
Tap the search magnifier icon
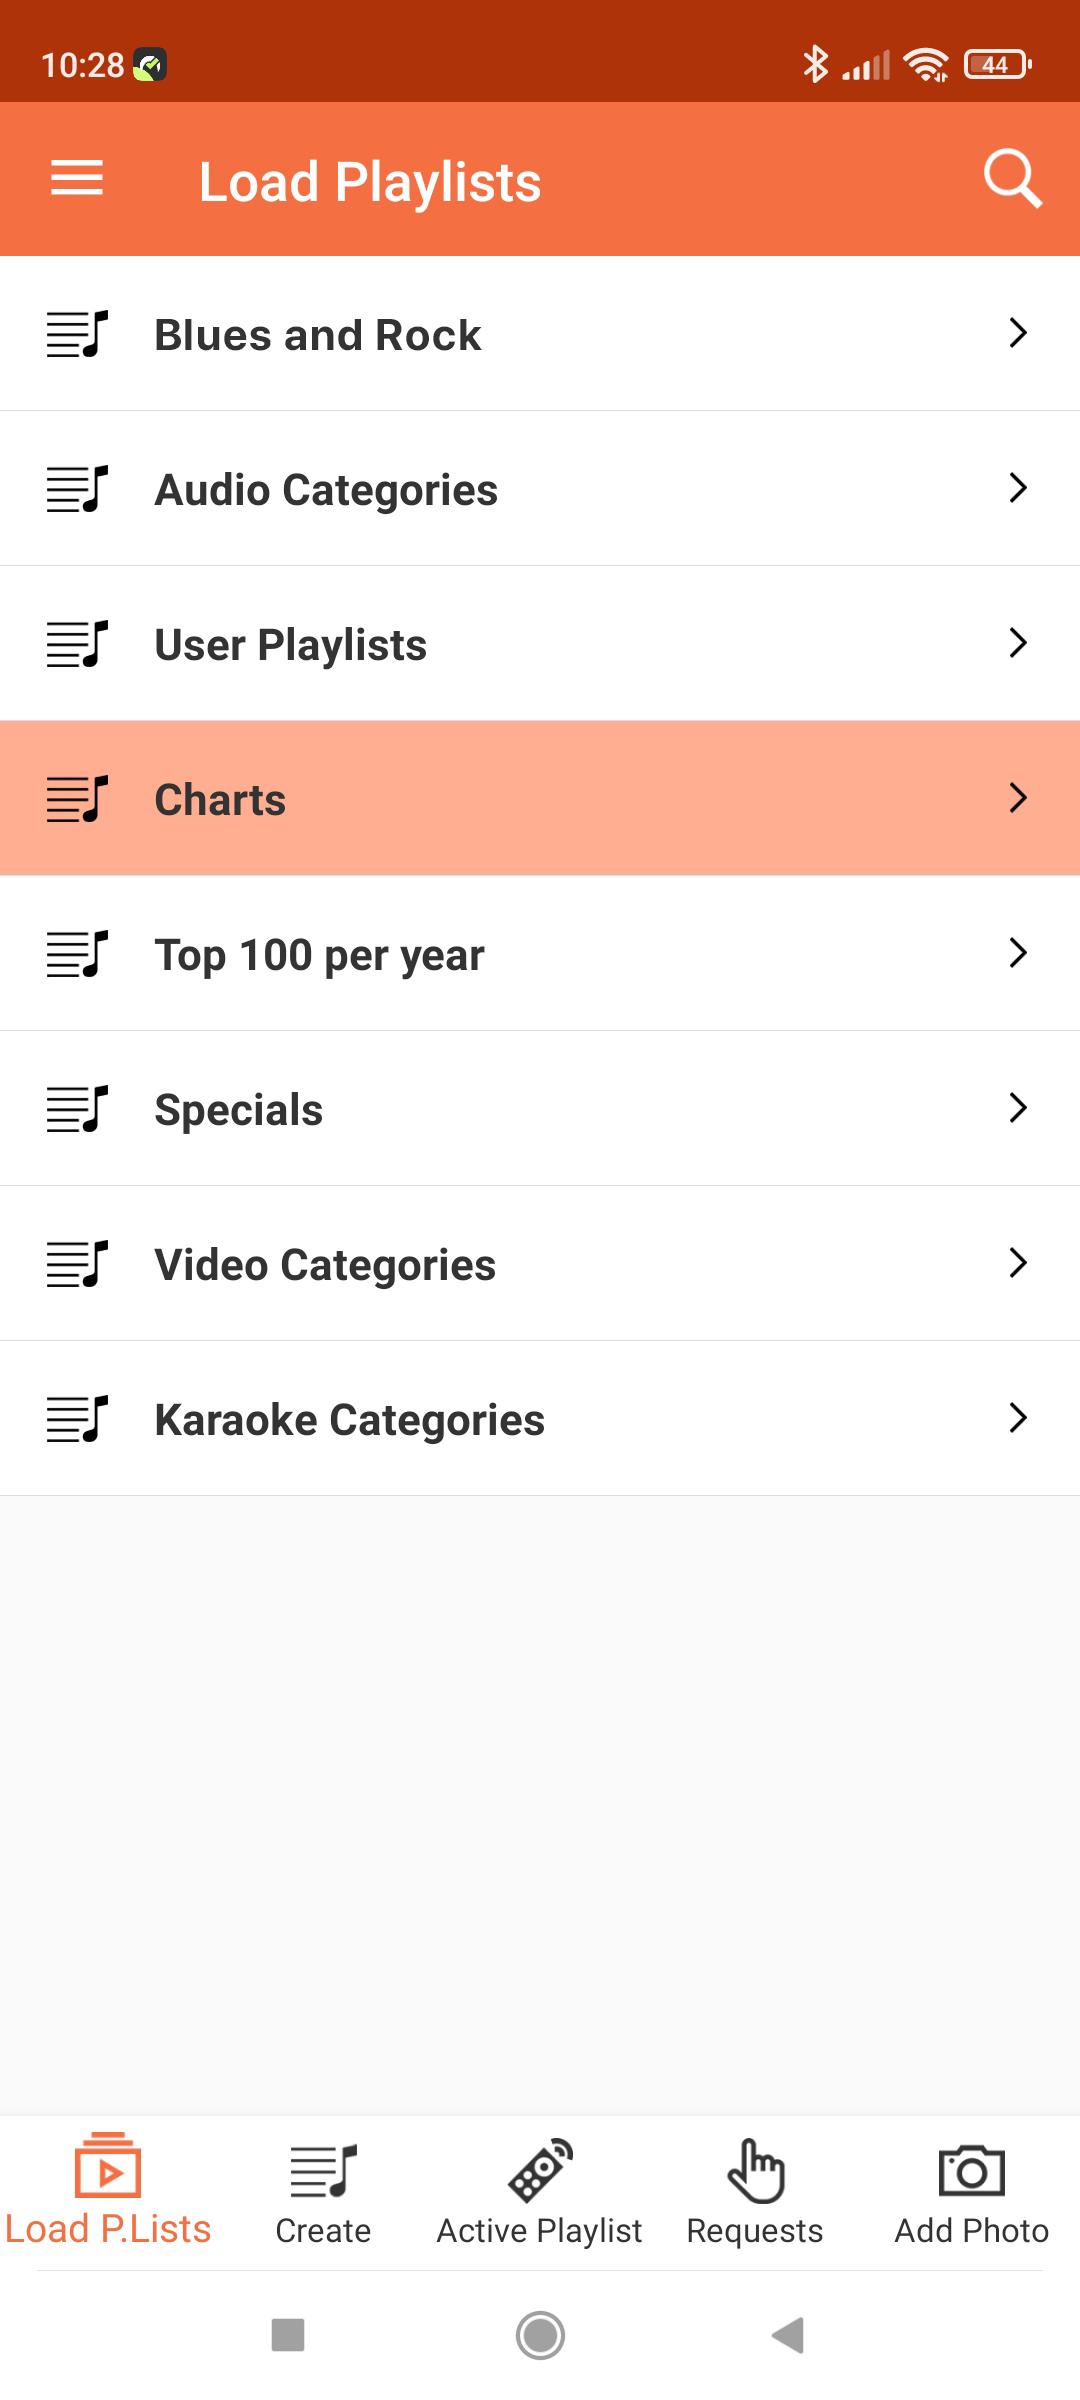(x=1013, y=179)
